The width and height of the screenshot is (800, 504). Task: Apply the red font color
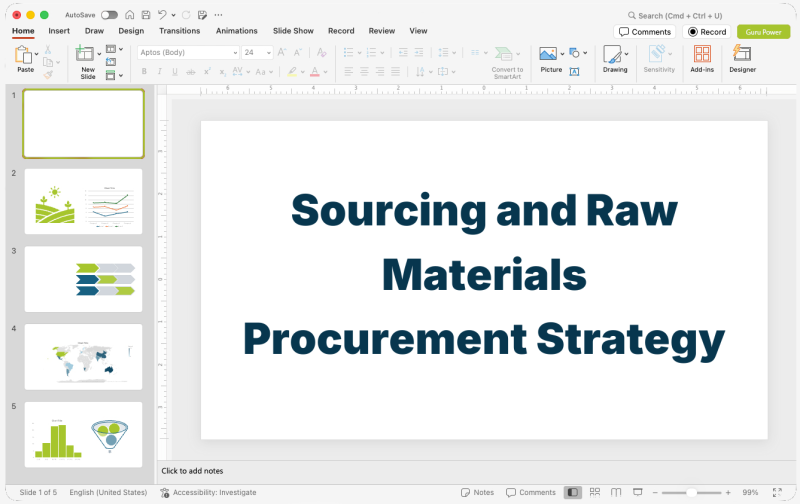(x=315, y=72)
